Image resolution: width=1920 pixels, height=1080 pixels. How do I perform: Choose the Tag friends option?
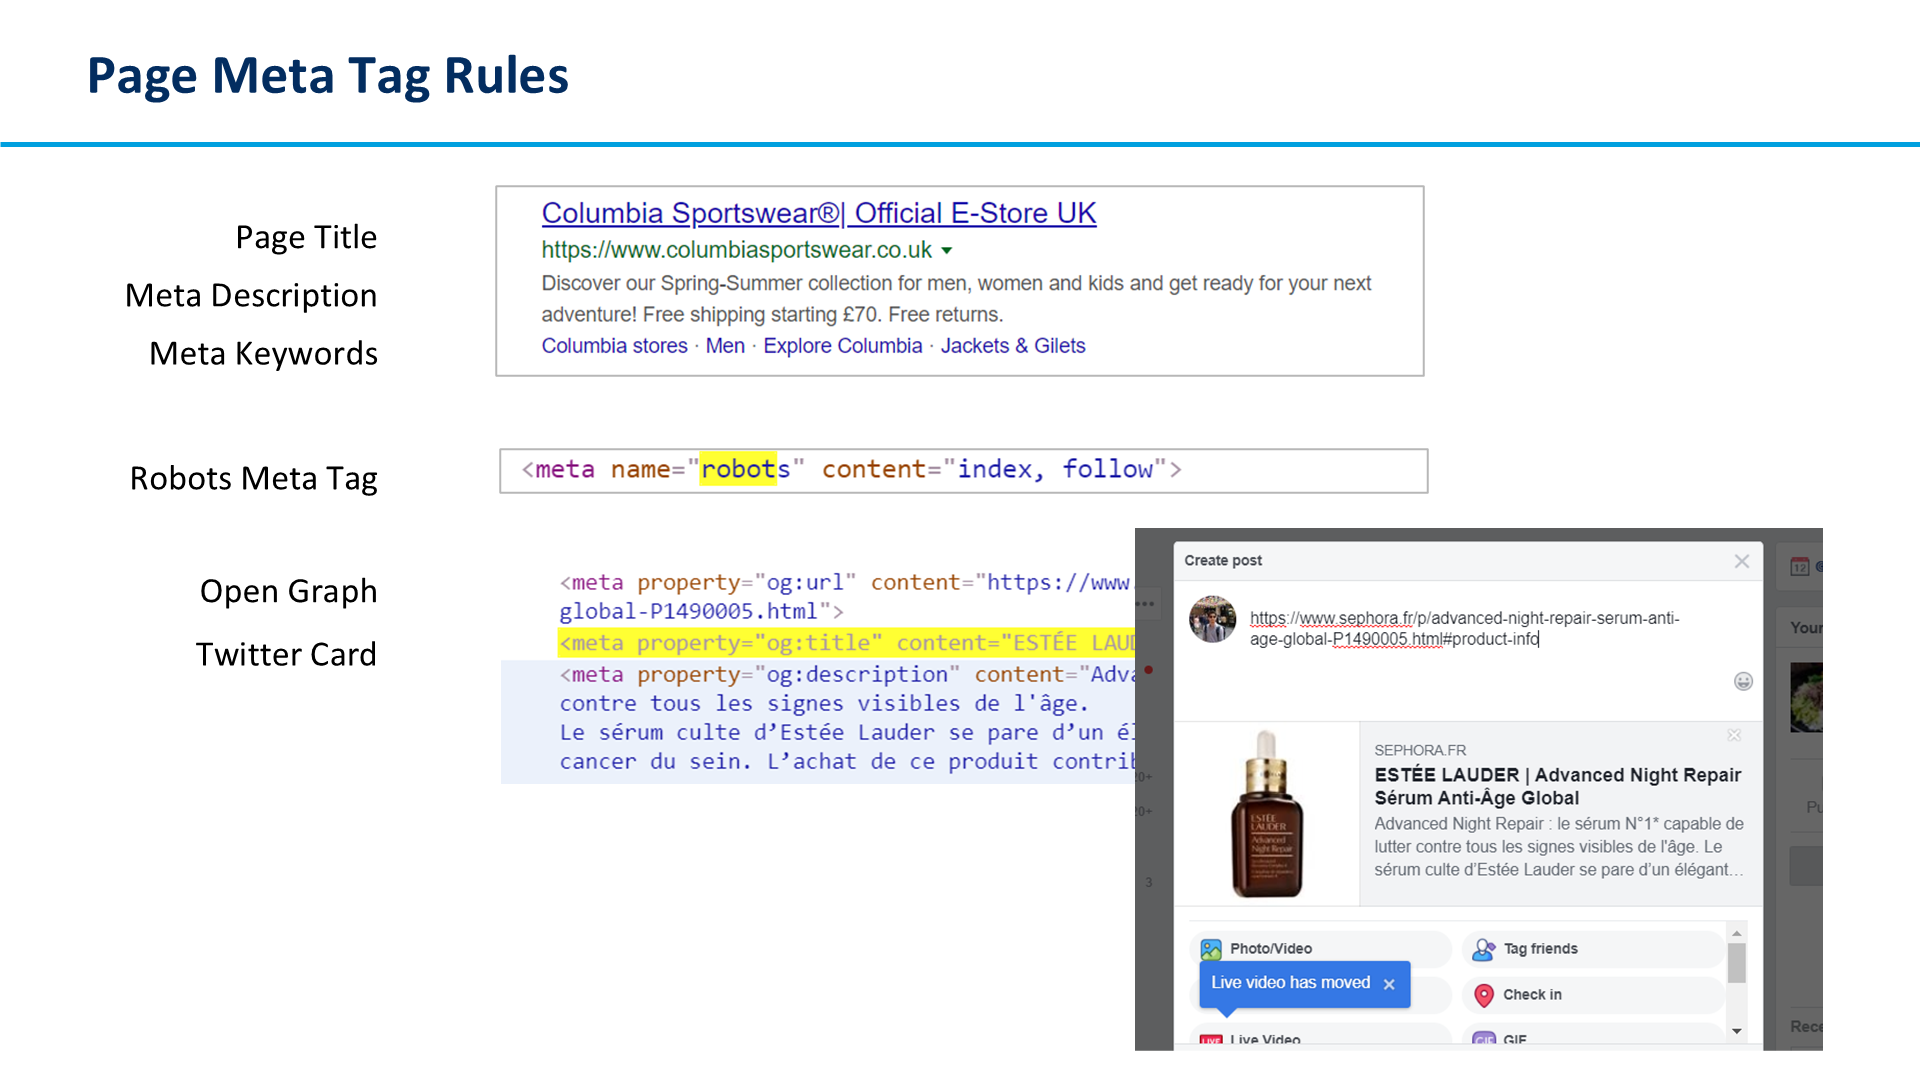coord(1592,948)
